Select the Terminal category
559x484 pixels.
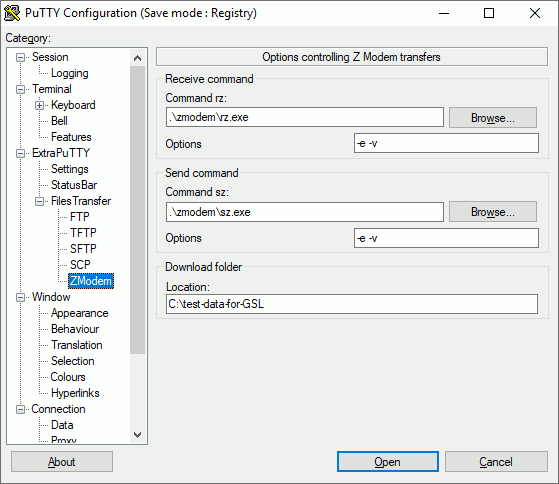pos(52,89)
